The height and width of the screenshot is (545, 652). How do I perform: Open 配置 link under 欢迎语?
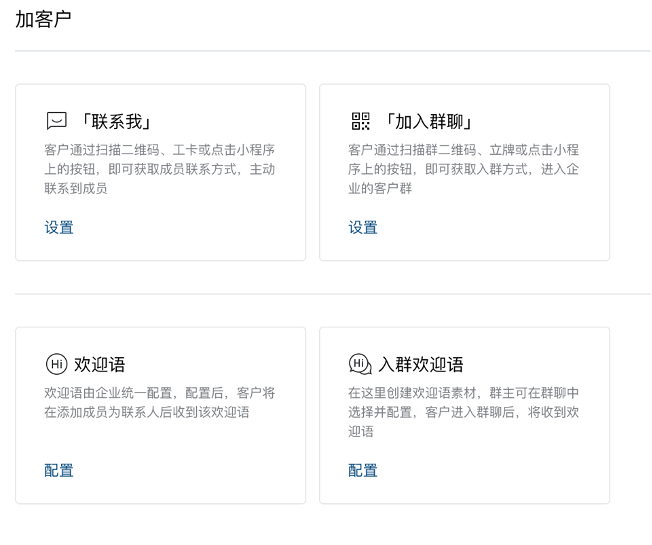click(x=59, y=471)
